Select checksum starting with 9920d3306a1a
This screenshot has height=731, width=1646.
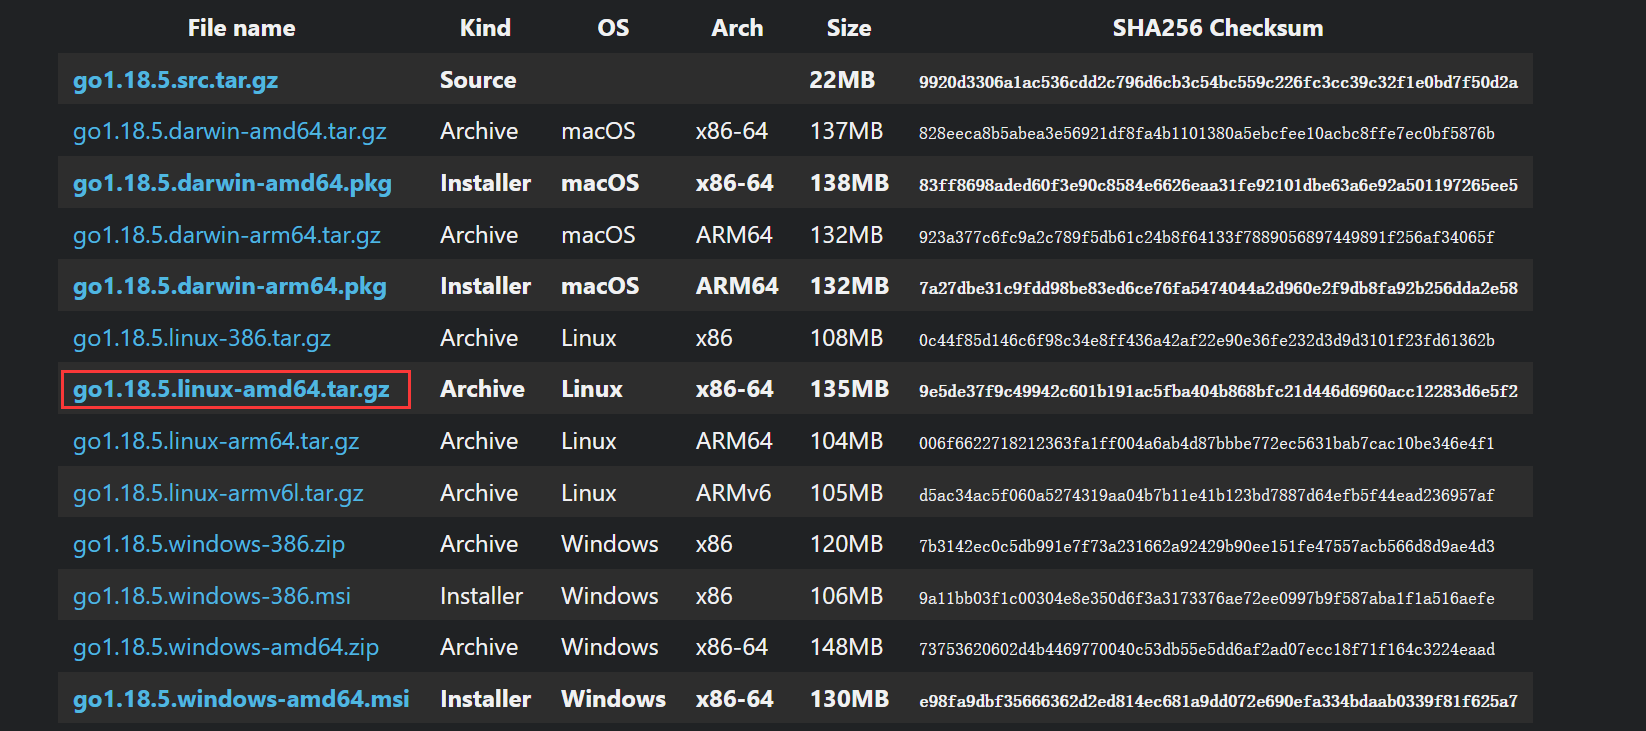pos(1218,82)
